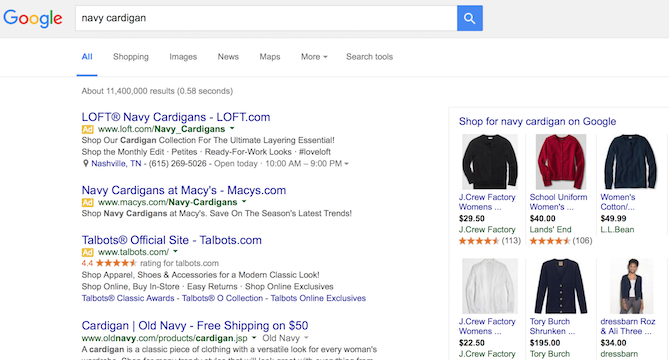Image resolution: width=669 pixels, height=360 pixels.
Task: Expand arrow next to macys.com URL
Action: (x=244, y=201)
